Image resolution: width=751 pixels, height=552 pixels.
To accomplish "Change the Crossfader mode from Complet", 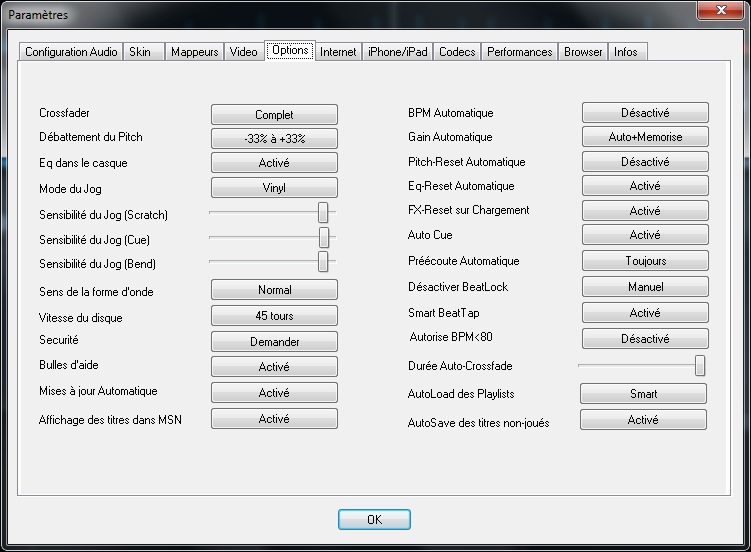I will coord(274,115).
